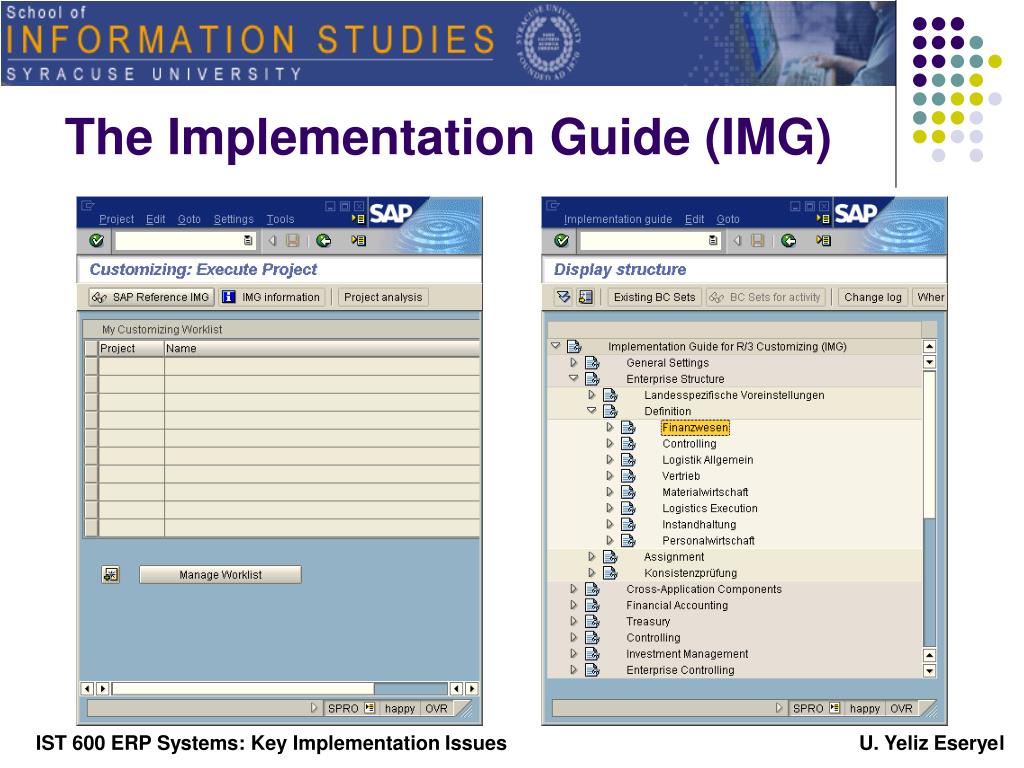
Task: Click horizontal scrollbar in Execute Project window
Action: pos(281,688)
